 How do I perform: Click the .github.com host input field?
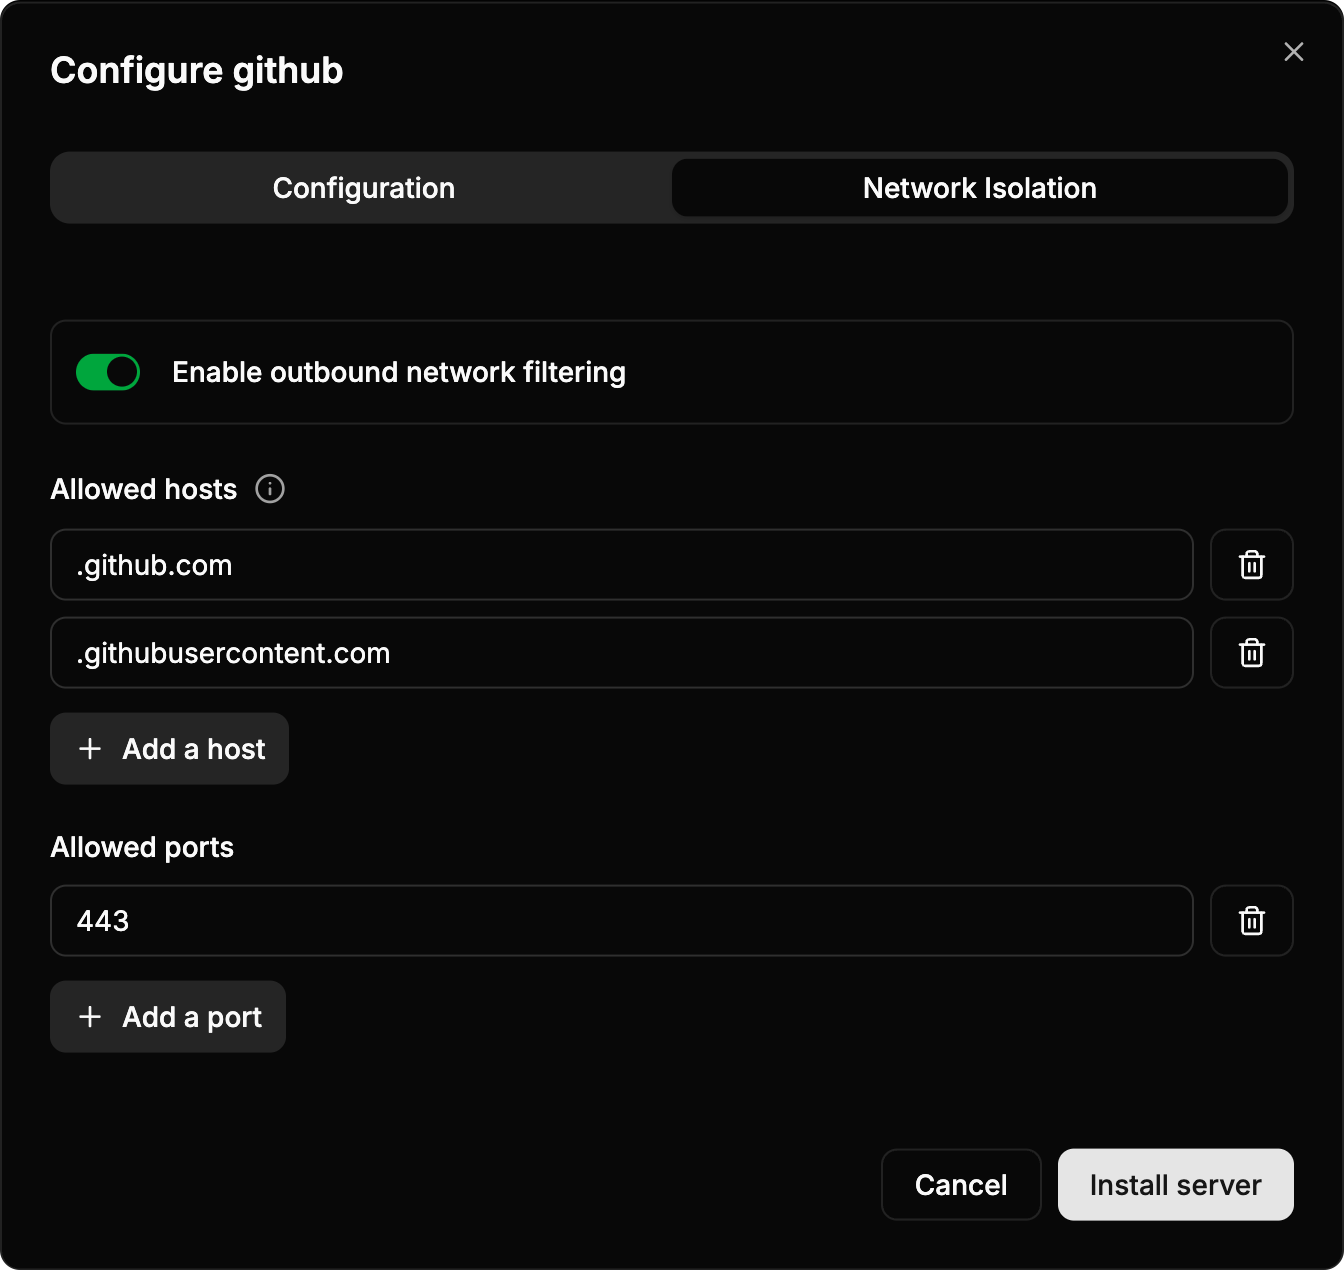click(622, 565)
